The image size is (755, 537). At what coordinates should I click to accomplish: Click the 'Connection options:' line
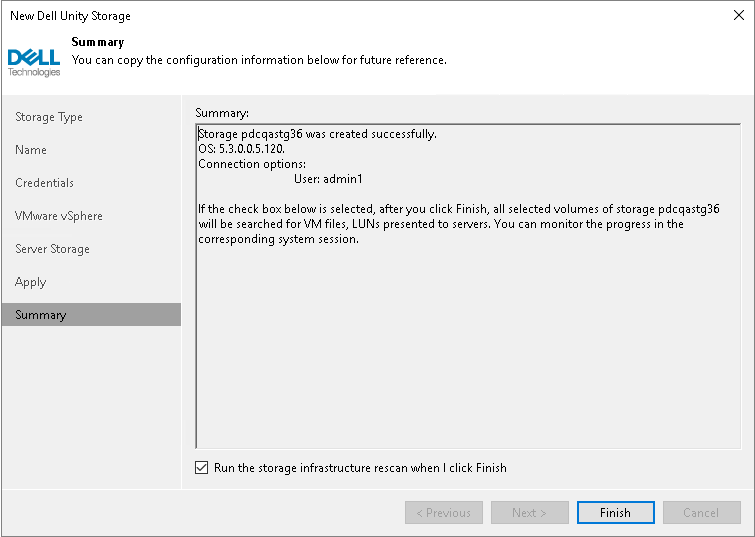coord(252,164)
